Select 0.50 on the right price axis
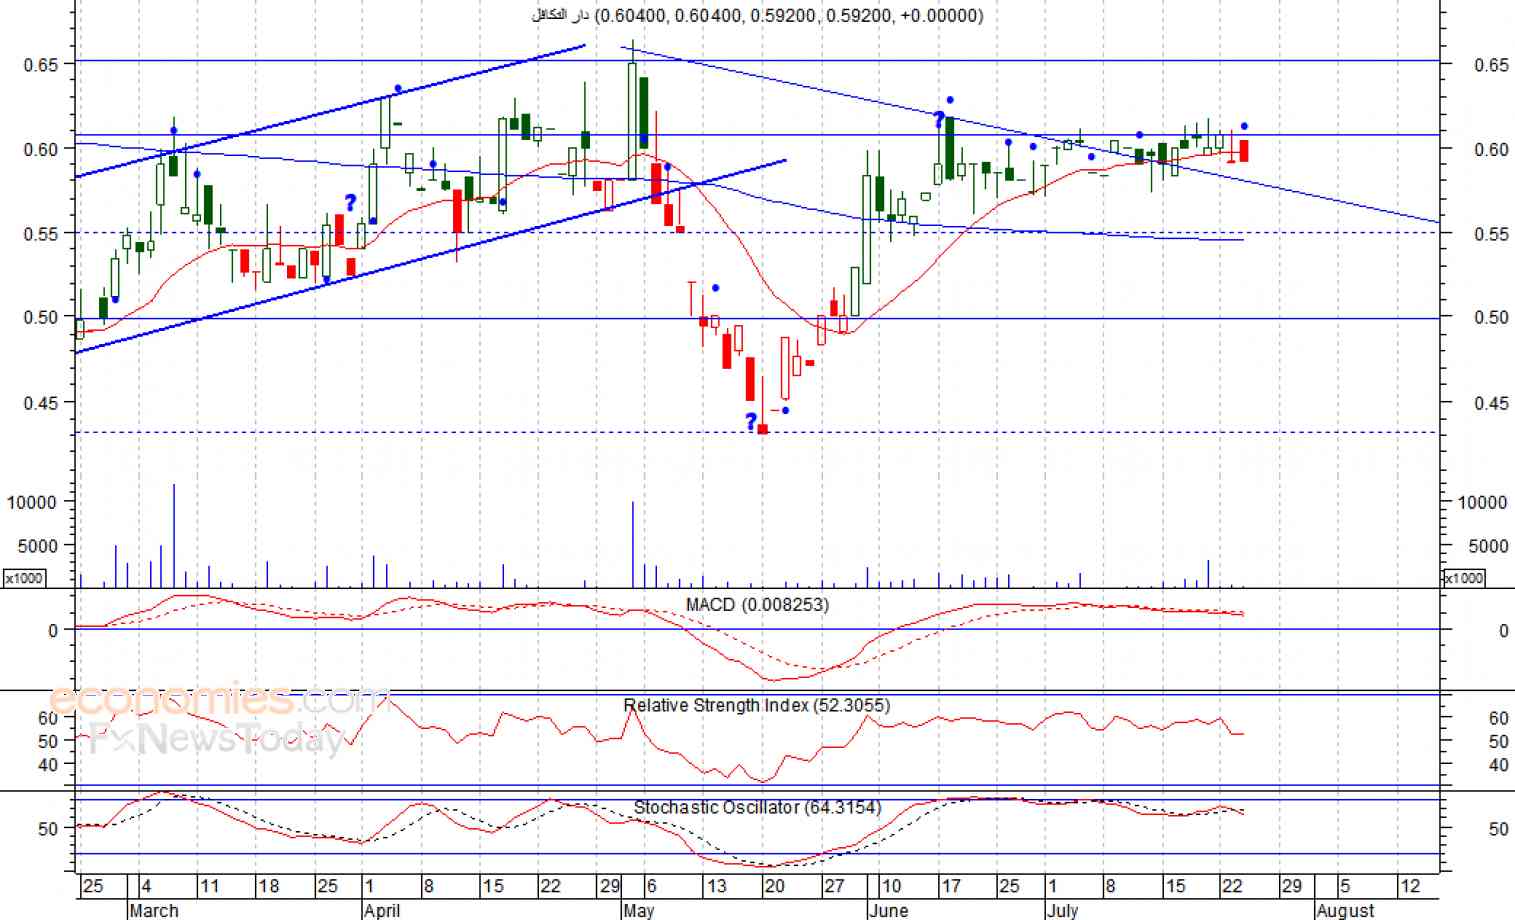 pyautogui.click(x=1491, y=318)
